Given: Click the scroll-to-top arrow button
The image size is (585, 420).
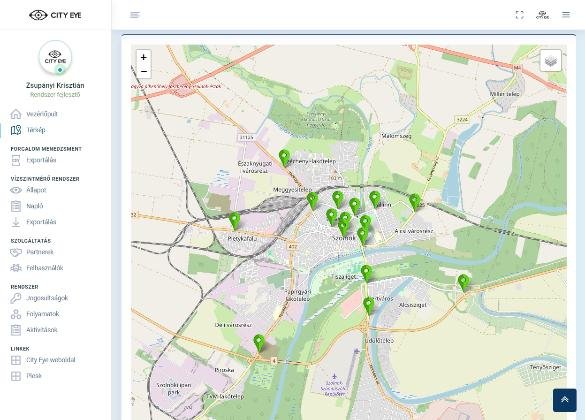Looking at the screenshot, I should coord(564,400).
